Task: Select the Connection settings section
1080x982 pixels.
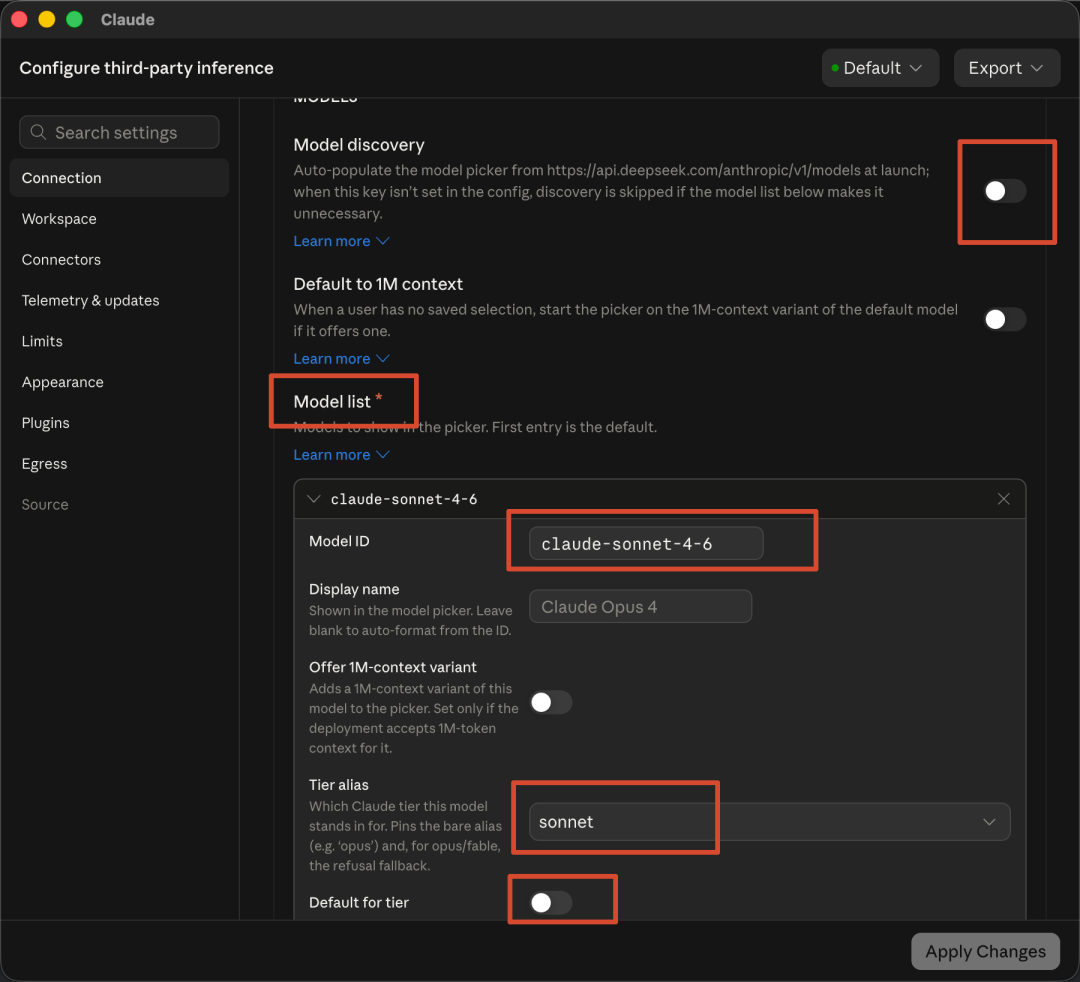Action: pos(119,178)
